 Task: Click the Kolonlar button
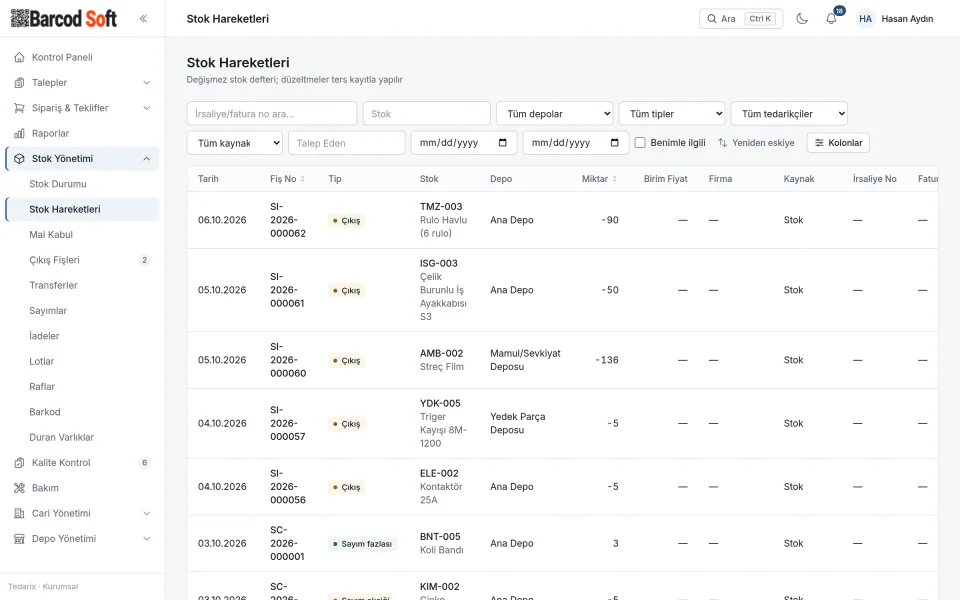coord(838,143)
